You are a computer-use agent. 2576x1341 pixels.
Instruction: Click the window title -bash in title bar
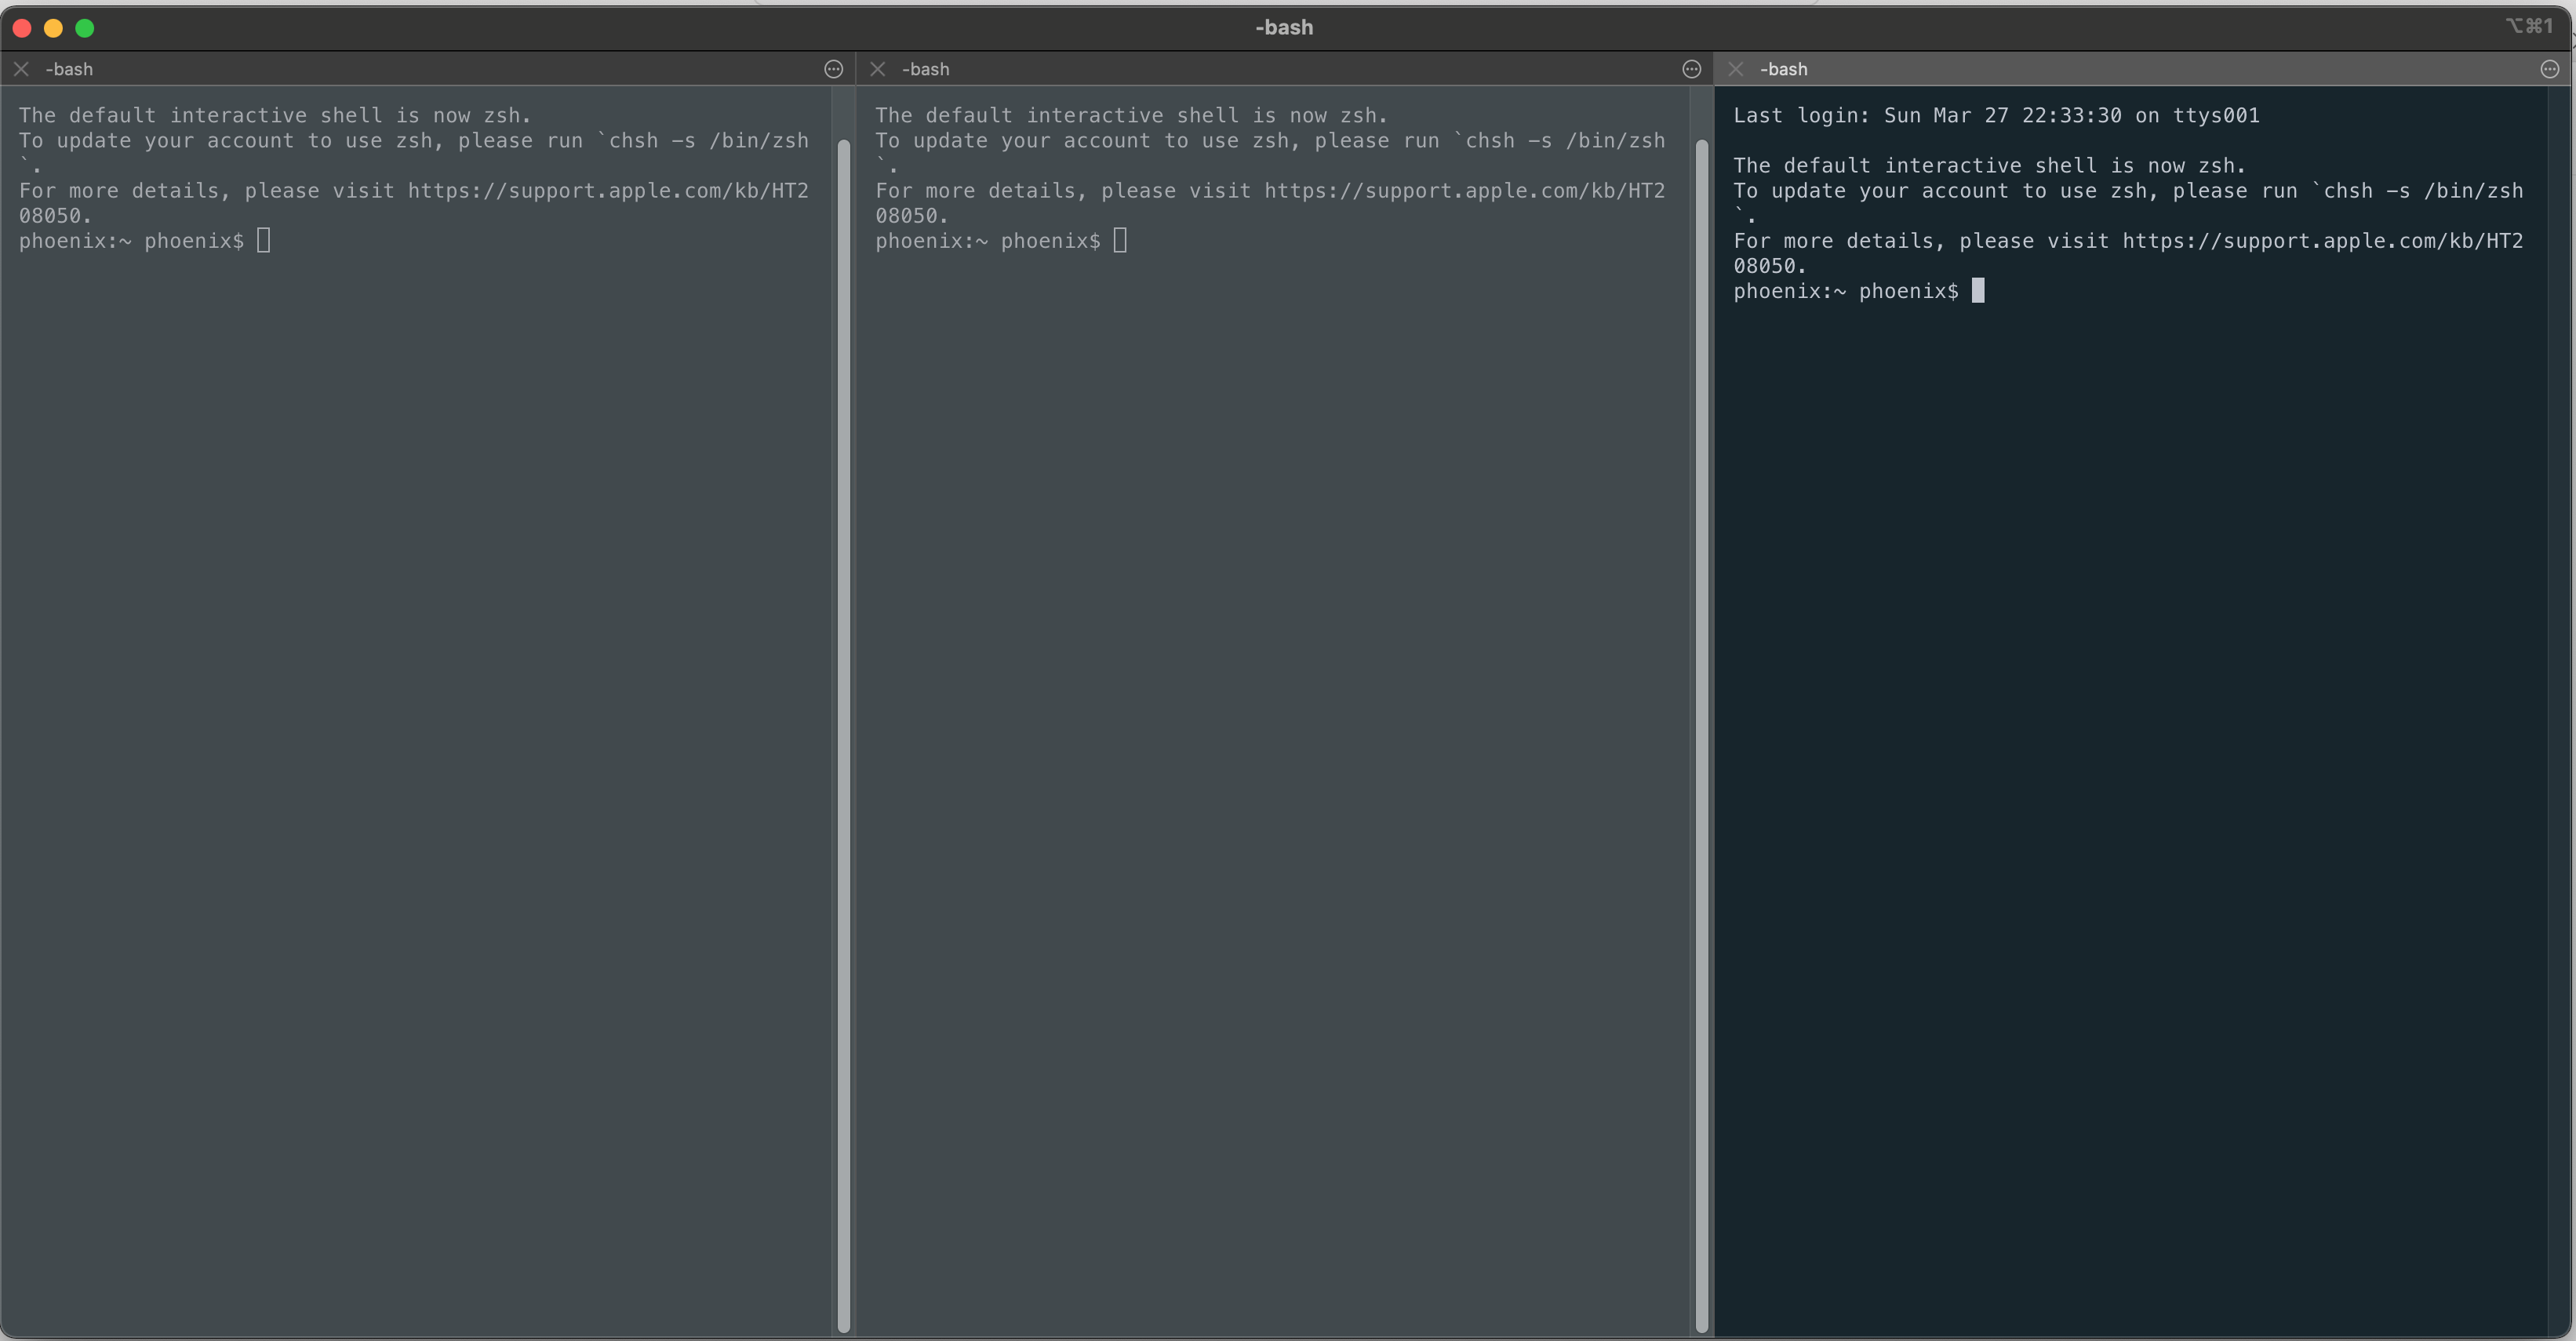1284,28
